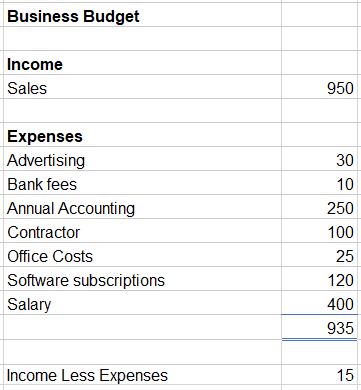Click the Bank fees label cell
The height and width of the screenshot is (390, 361).
(x=142, y=183)
